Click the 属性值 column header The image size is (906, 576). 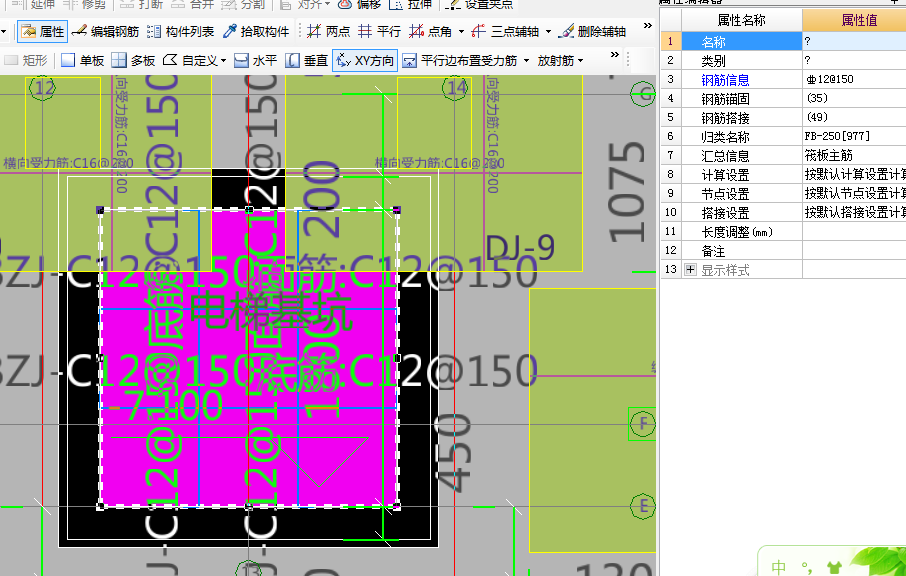tap(859, 20)
